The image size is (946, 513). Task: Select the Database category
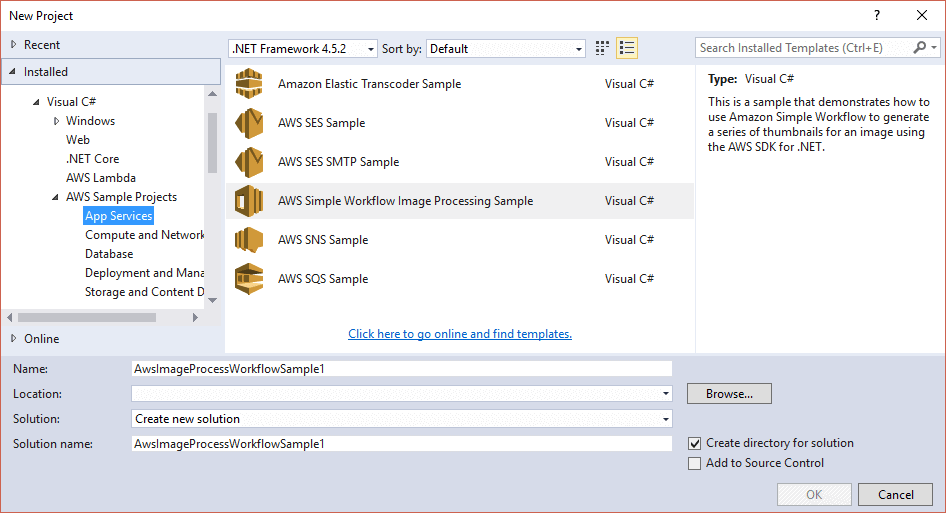[x=109, y=254]
